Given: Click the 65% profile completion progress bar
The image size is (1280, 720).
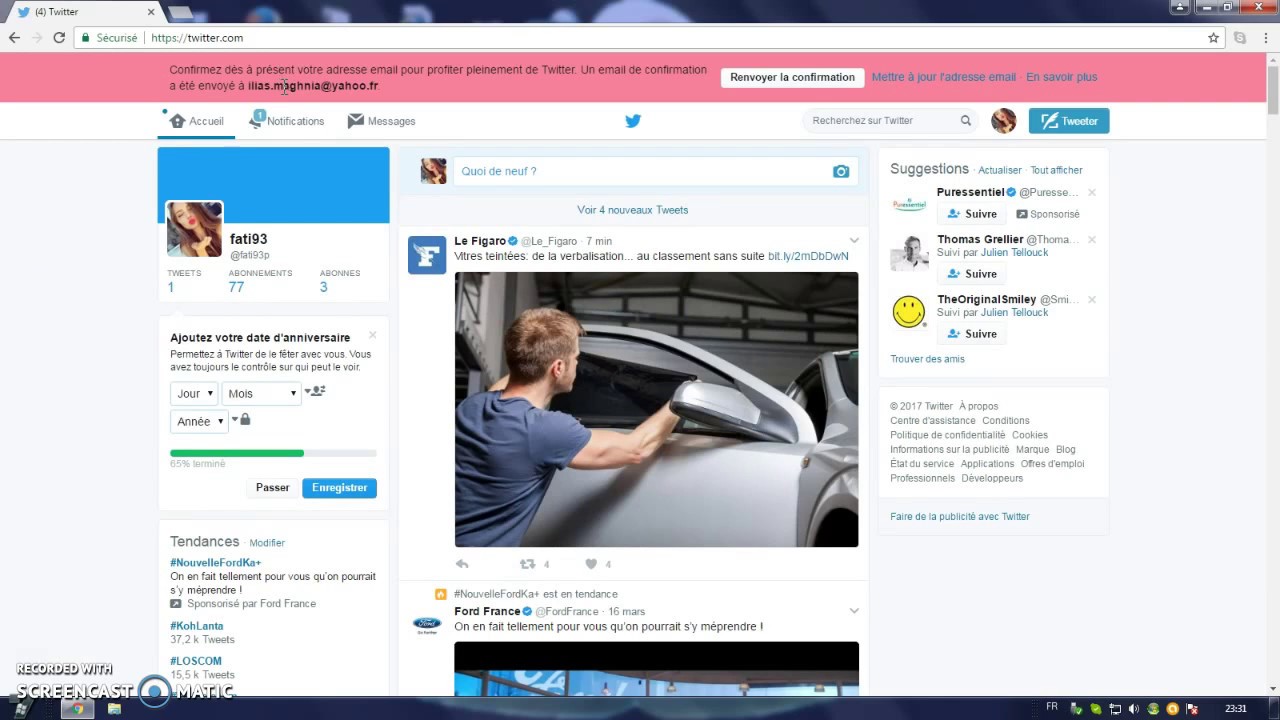Looking at the screenshot, I should (x=273, y=453).
